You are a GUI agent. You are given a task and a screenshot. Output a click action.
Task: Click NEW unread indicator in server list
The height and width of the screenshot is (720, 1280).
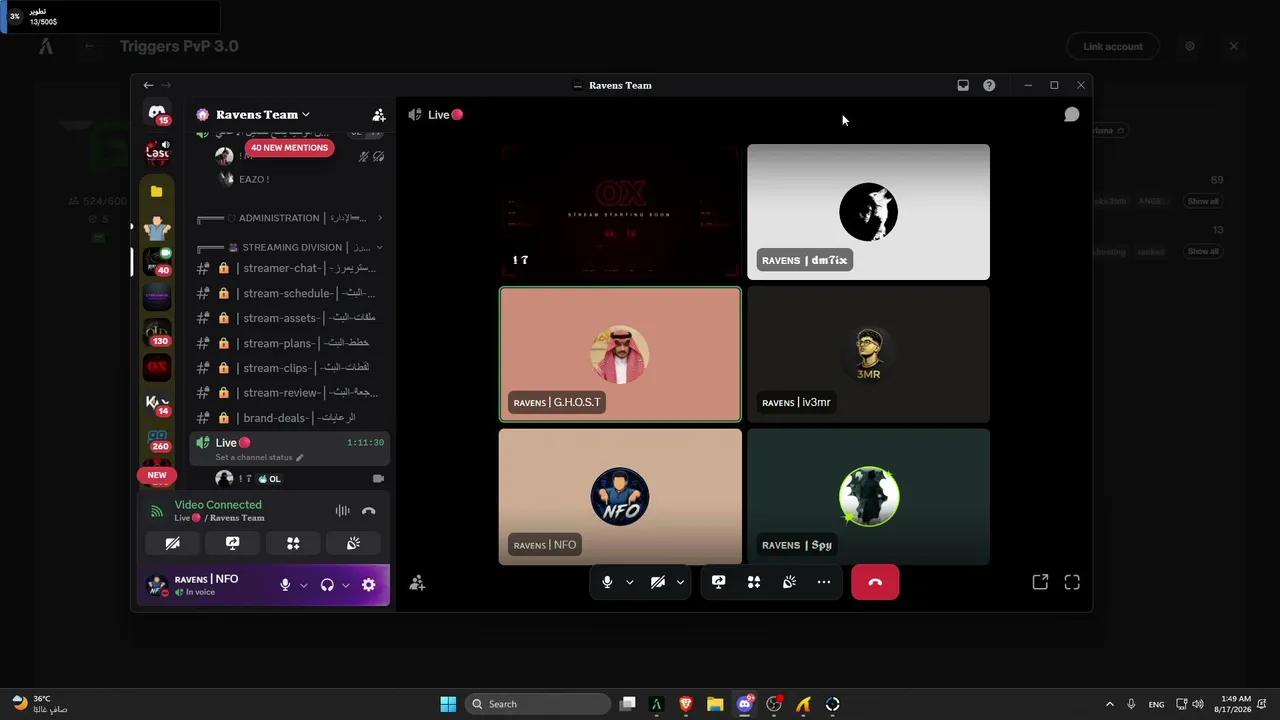157,475
